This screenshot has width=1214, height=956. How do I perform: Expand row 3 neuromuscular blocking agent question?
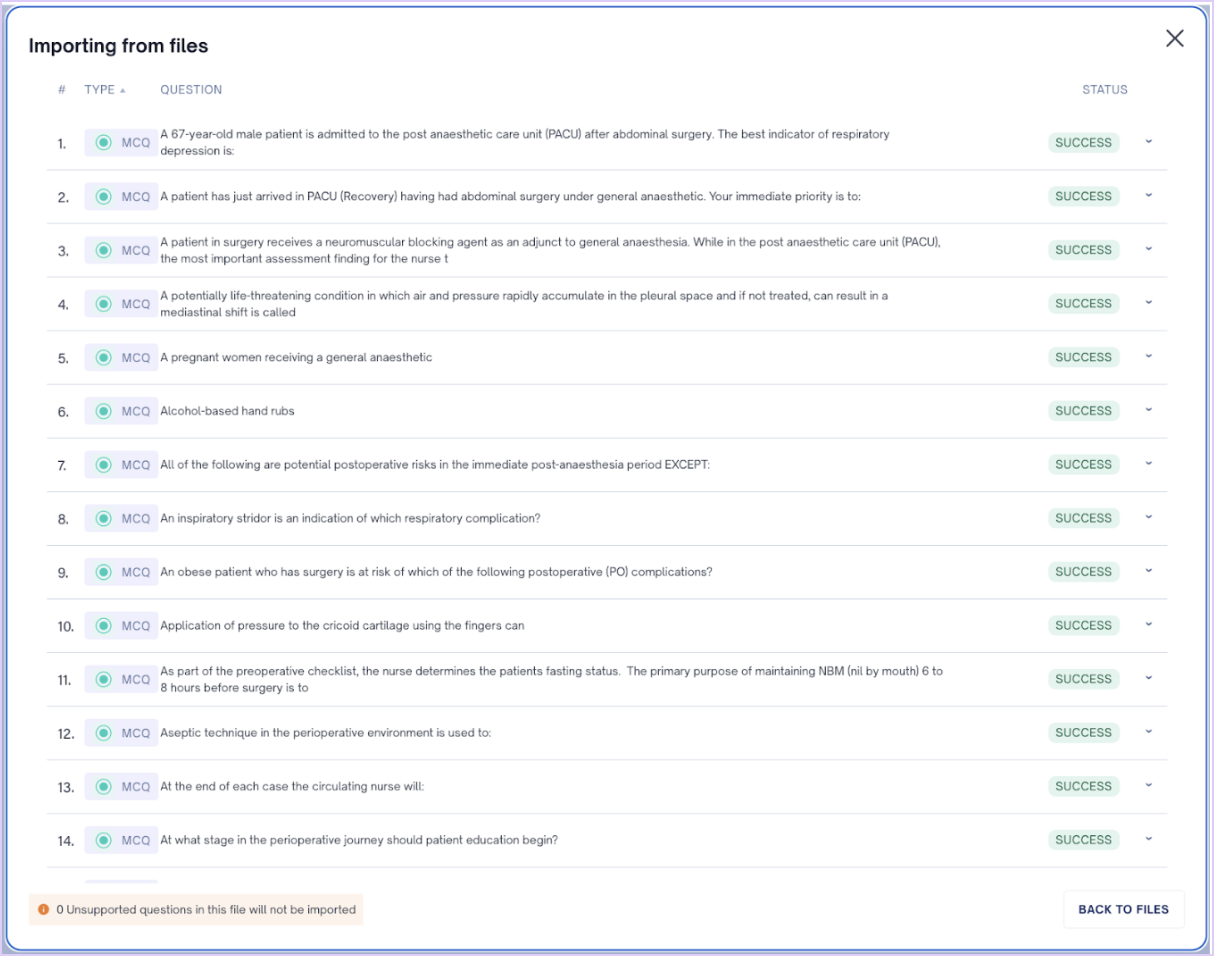click(1148, 250)
